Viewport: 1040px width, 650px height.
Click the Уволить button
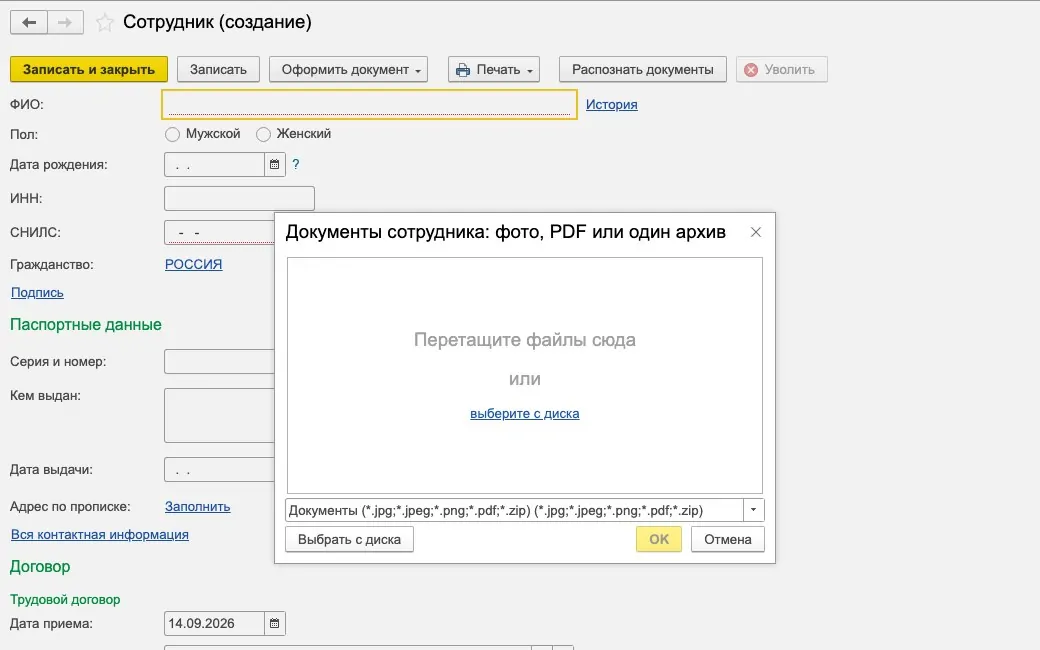781,70
